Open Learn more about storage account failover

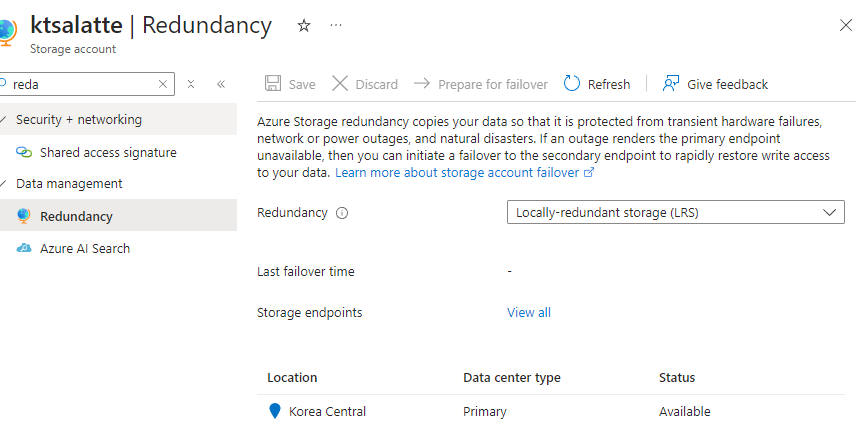coord(457,172)
